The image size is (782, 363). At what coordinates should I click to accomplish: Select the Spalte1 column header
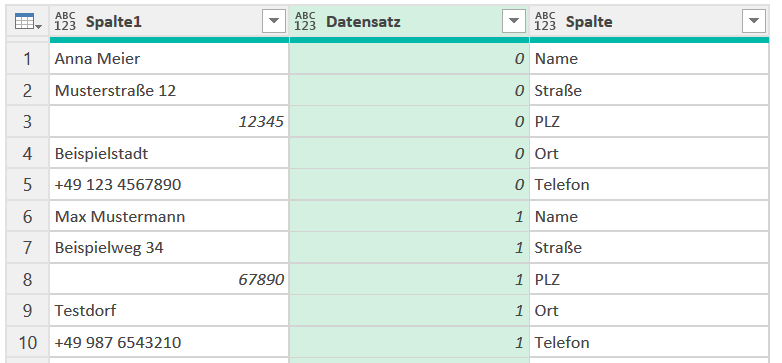(x=169, y=21)
